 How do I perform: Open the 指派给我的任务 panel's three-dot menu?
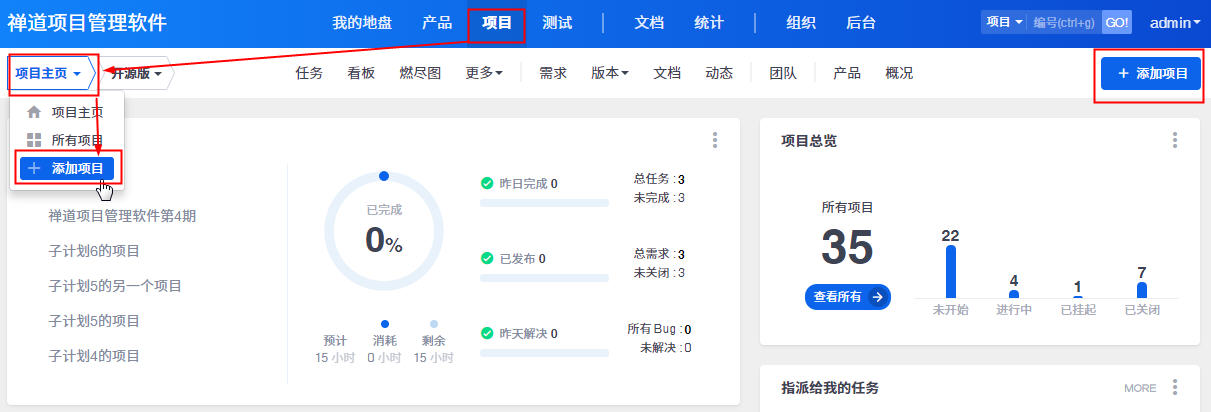coord(1175,387)
